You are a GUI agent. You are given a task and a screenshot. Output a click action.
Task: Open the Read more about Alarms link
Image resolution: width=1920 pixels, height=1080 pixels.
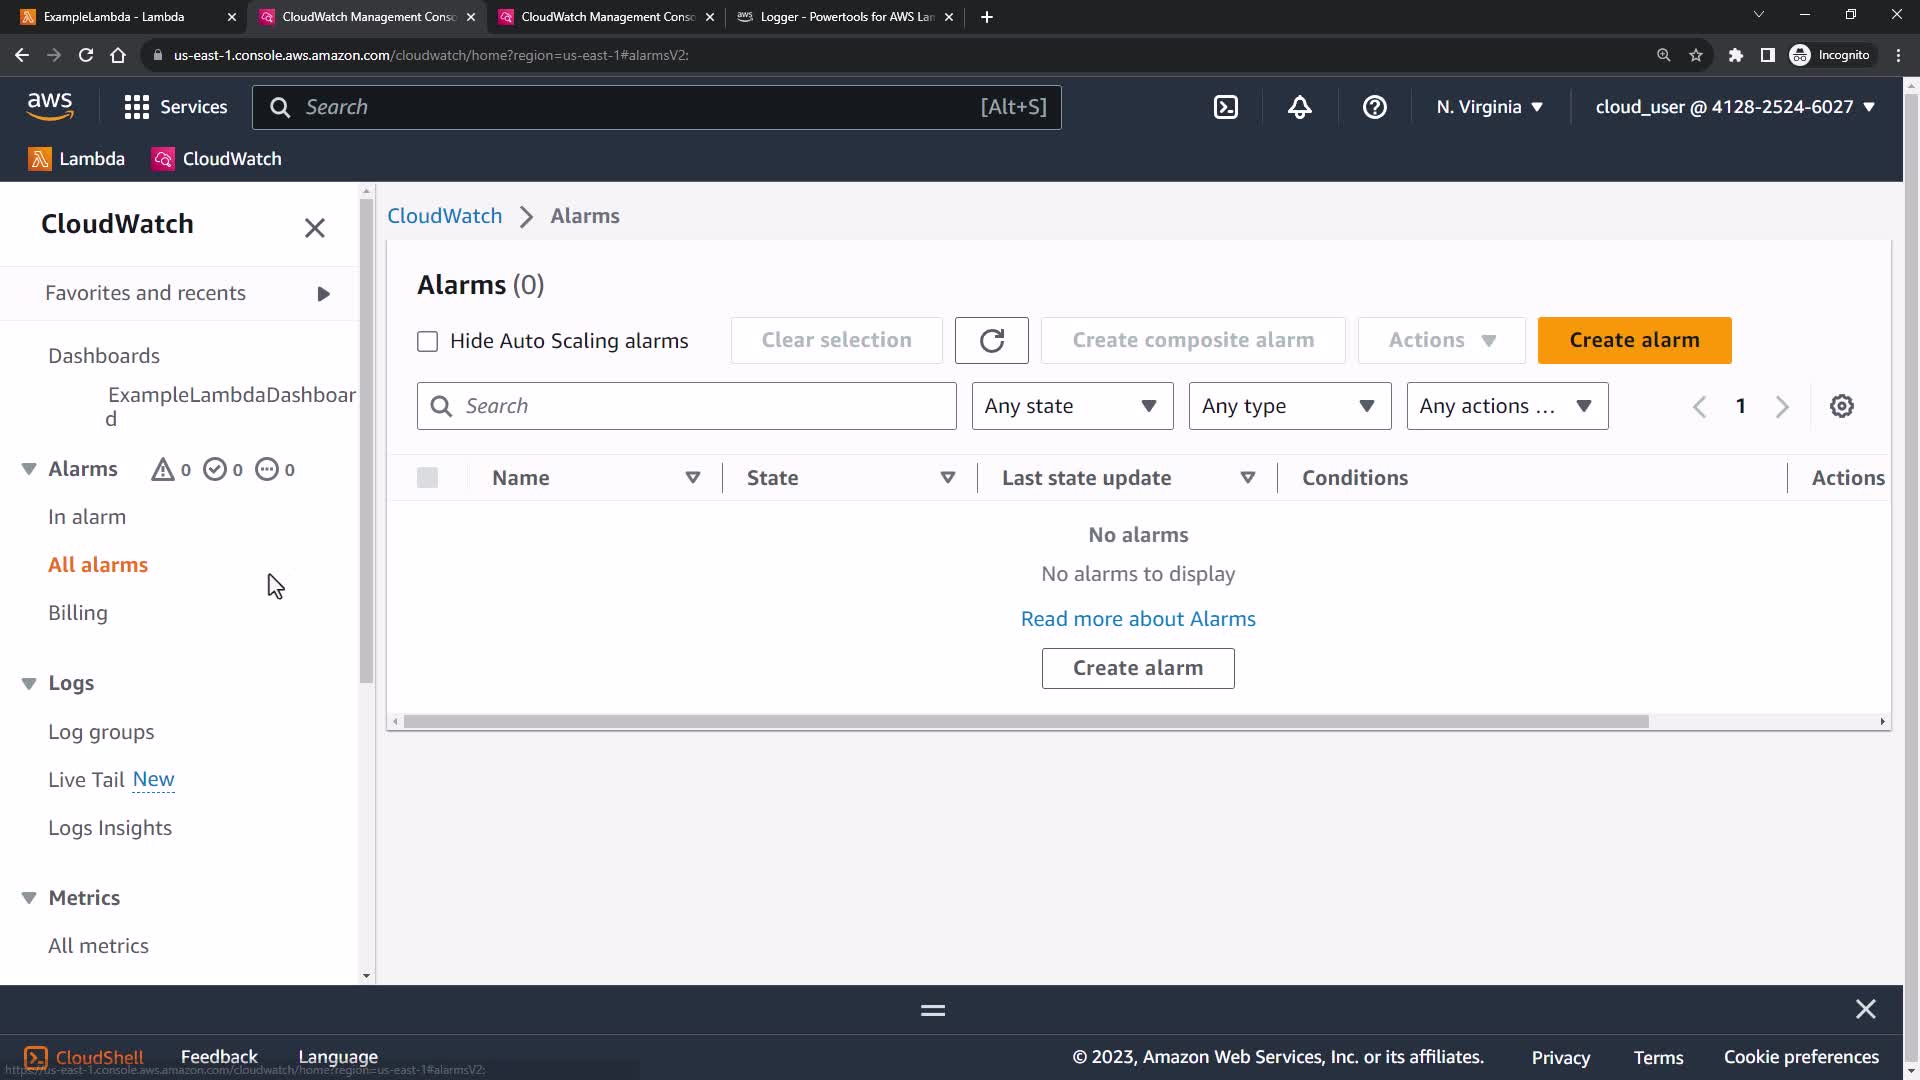1138,619
